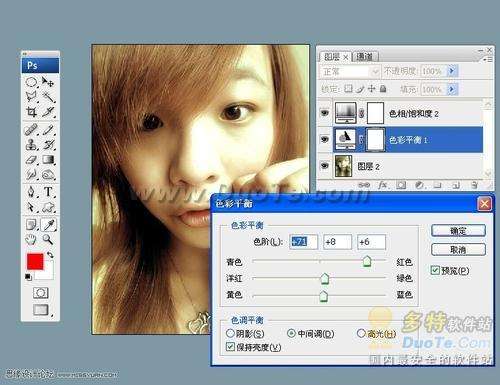Select the 中间调 radio button
Viewport: 500px width, 385px height.
[x=291, y=333]
